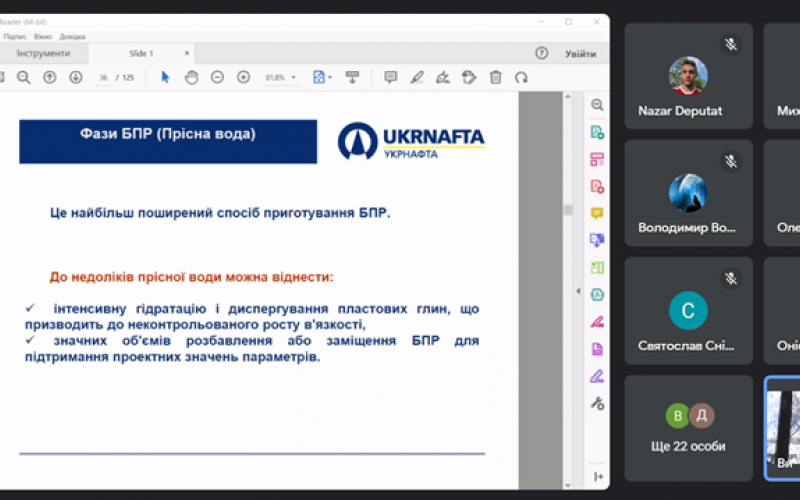Click the UKRNAFTA logo on the slide

pos(411,141)
